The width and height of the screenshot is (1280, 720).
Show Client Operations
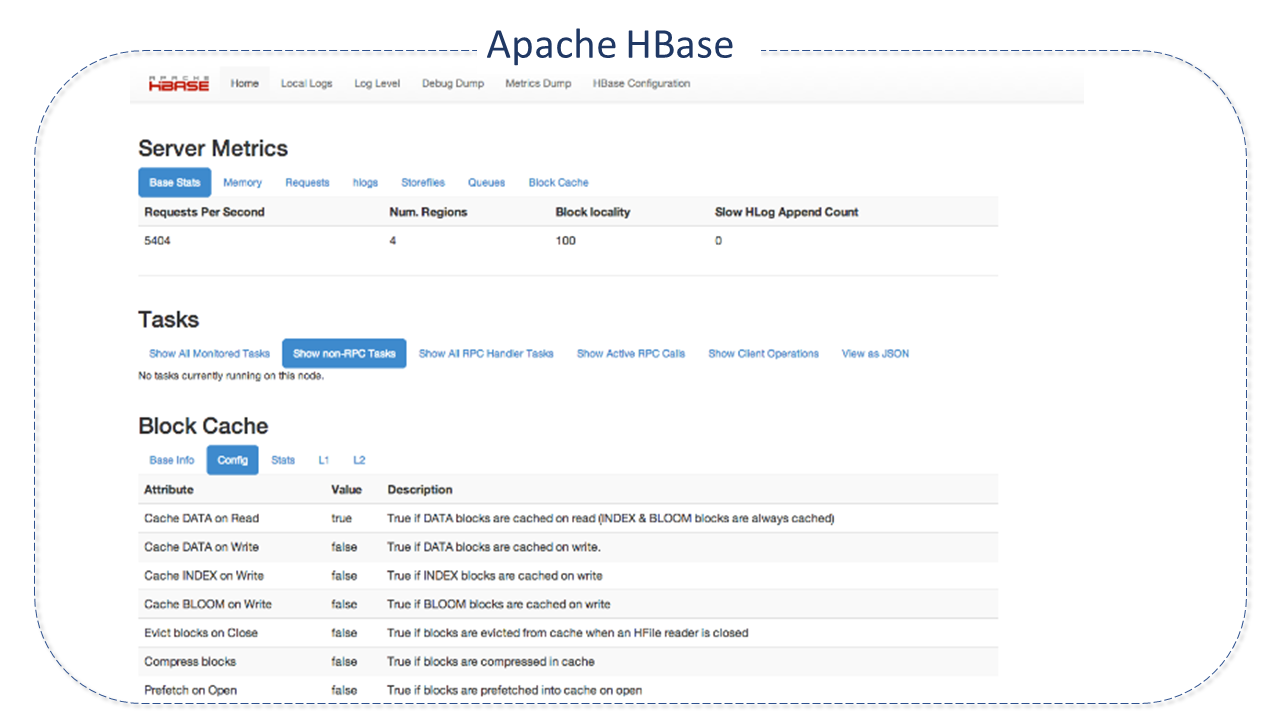764,354
